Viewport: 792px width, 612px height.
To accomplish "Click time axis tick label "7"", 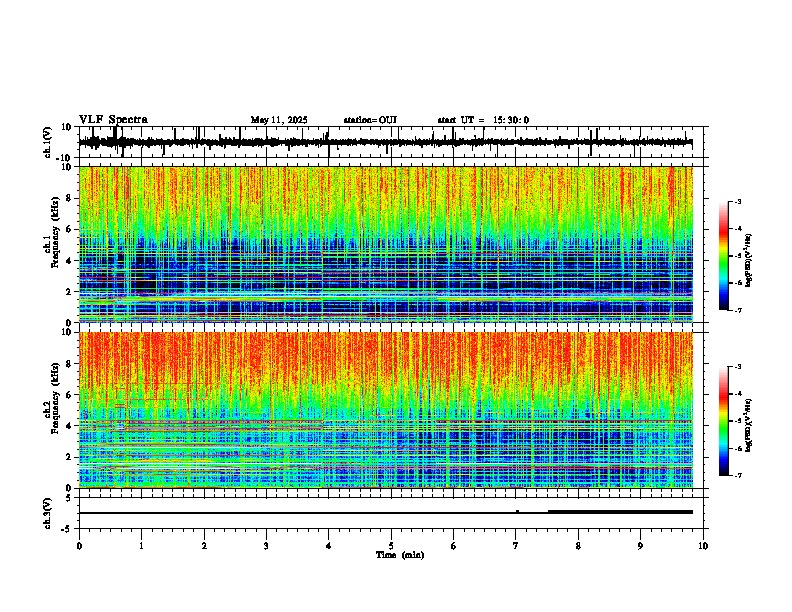I will click(516, 545).
